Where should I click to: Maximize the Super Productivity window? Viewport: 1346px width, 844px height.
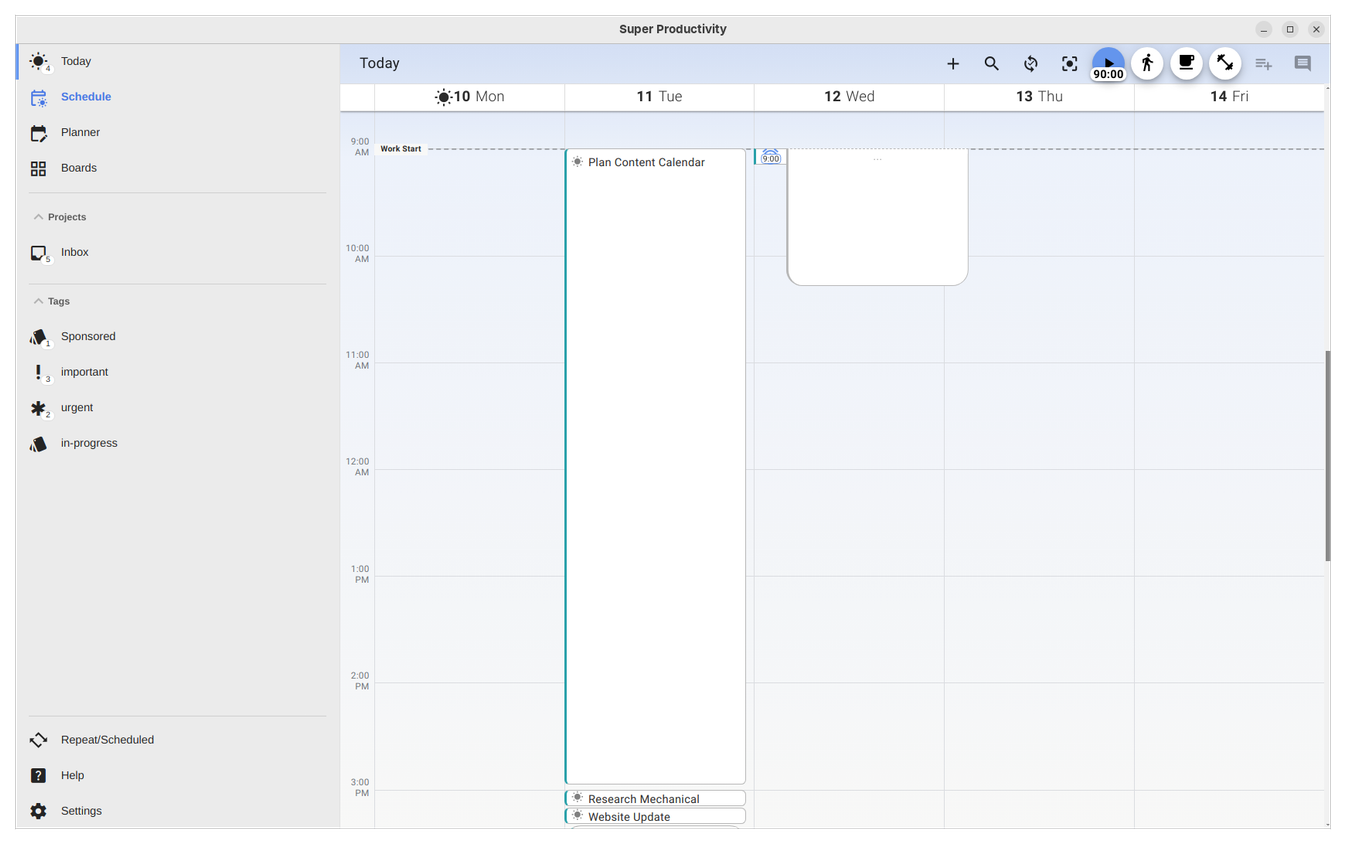(1290, 29)
